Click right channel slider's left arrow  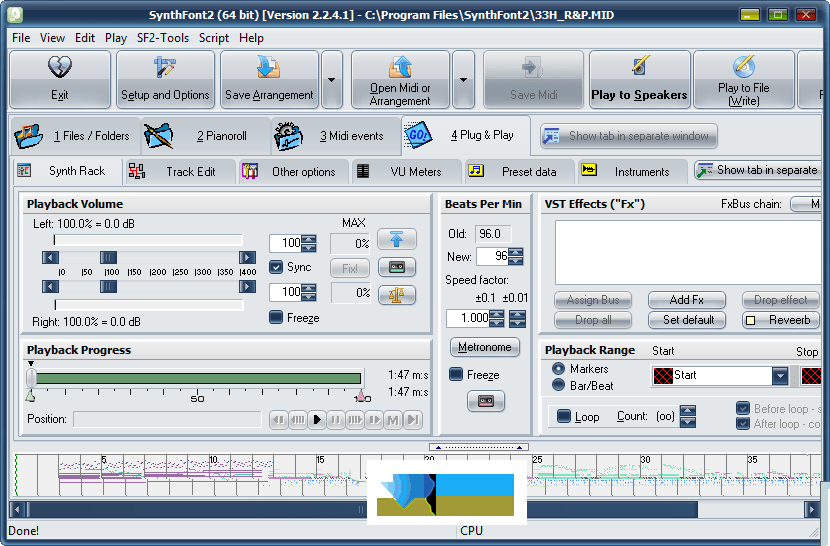(x=50, y=287)
